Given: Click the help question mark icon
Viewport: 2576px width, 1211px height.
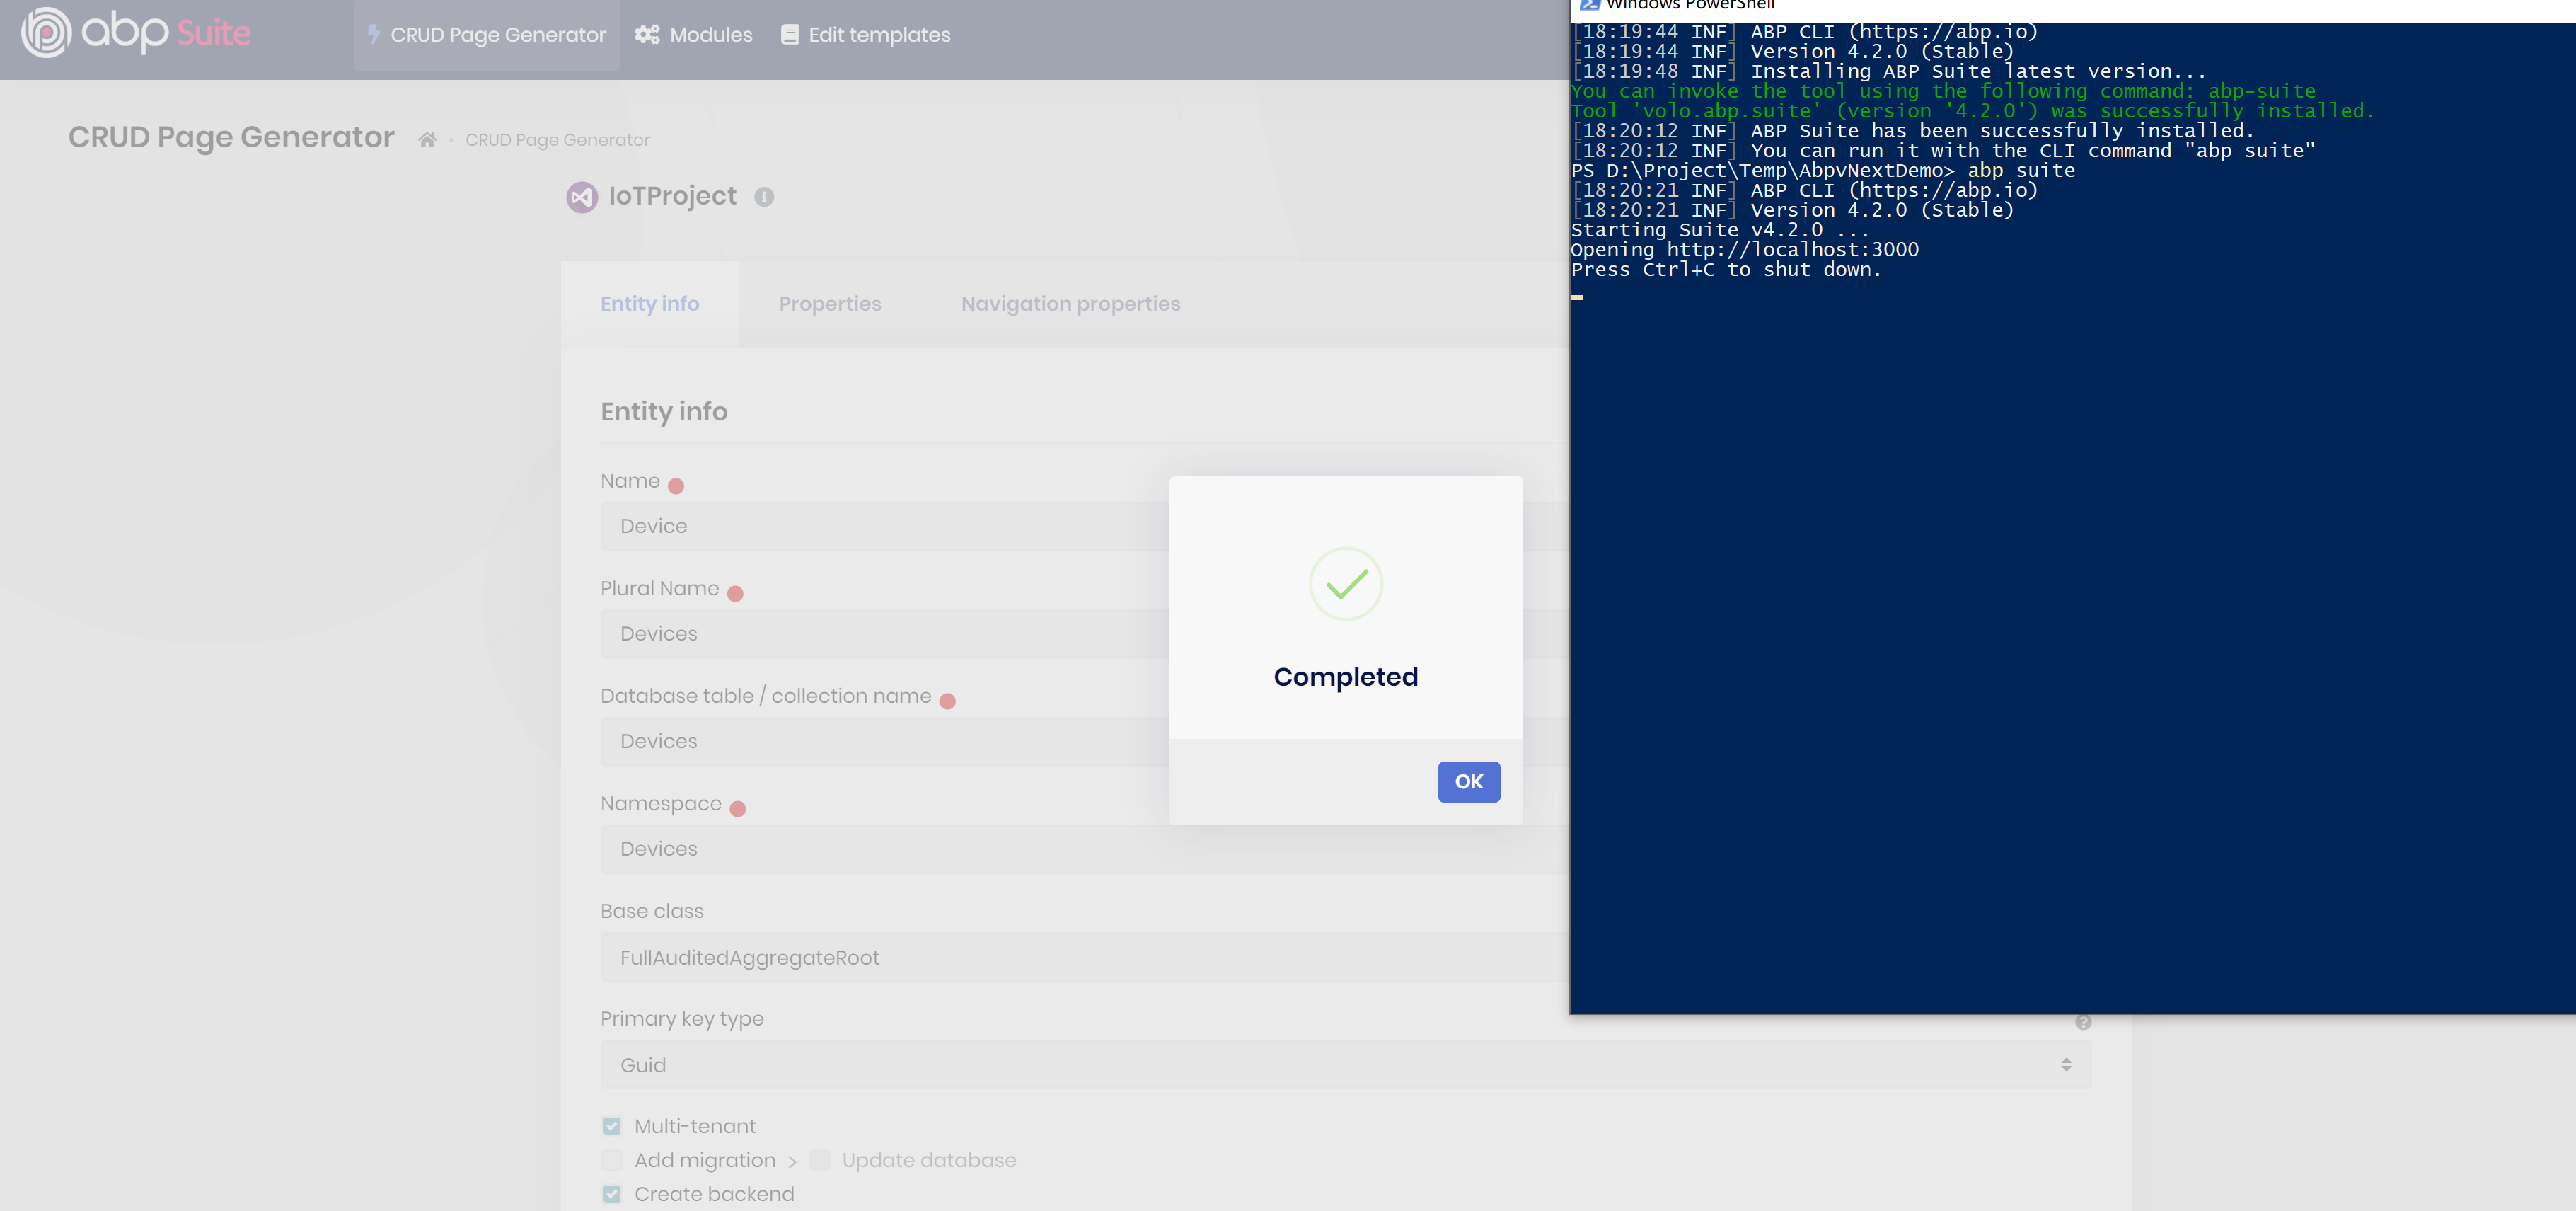Looking at the screenshot, I should pyautogui.click(x=2083, y=1022).
